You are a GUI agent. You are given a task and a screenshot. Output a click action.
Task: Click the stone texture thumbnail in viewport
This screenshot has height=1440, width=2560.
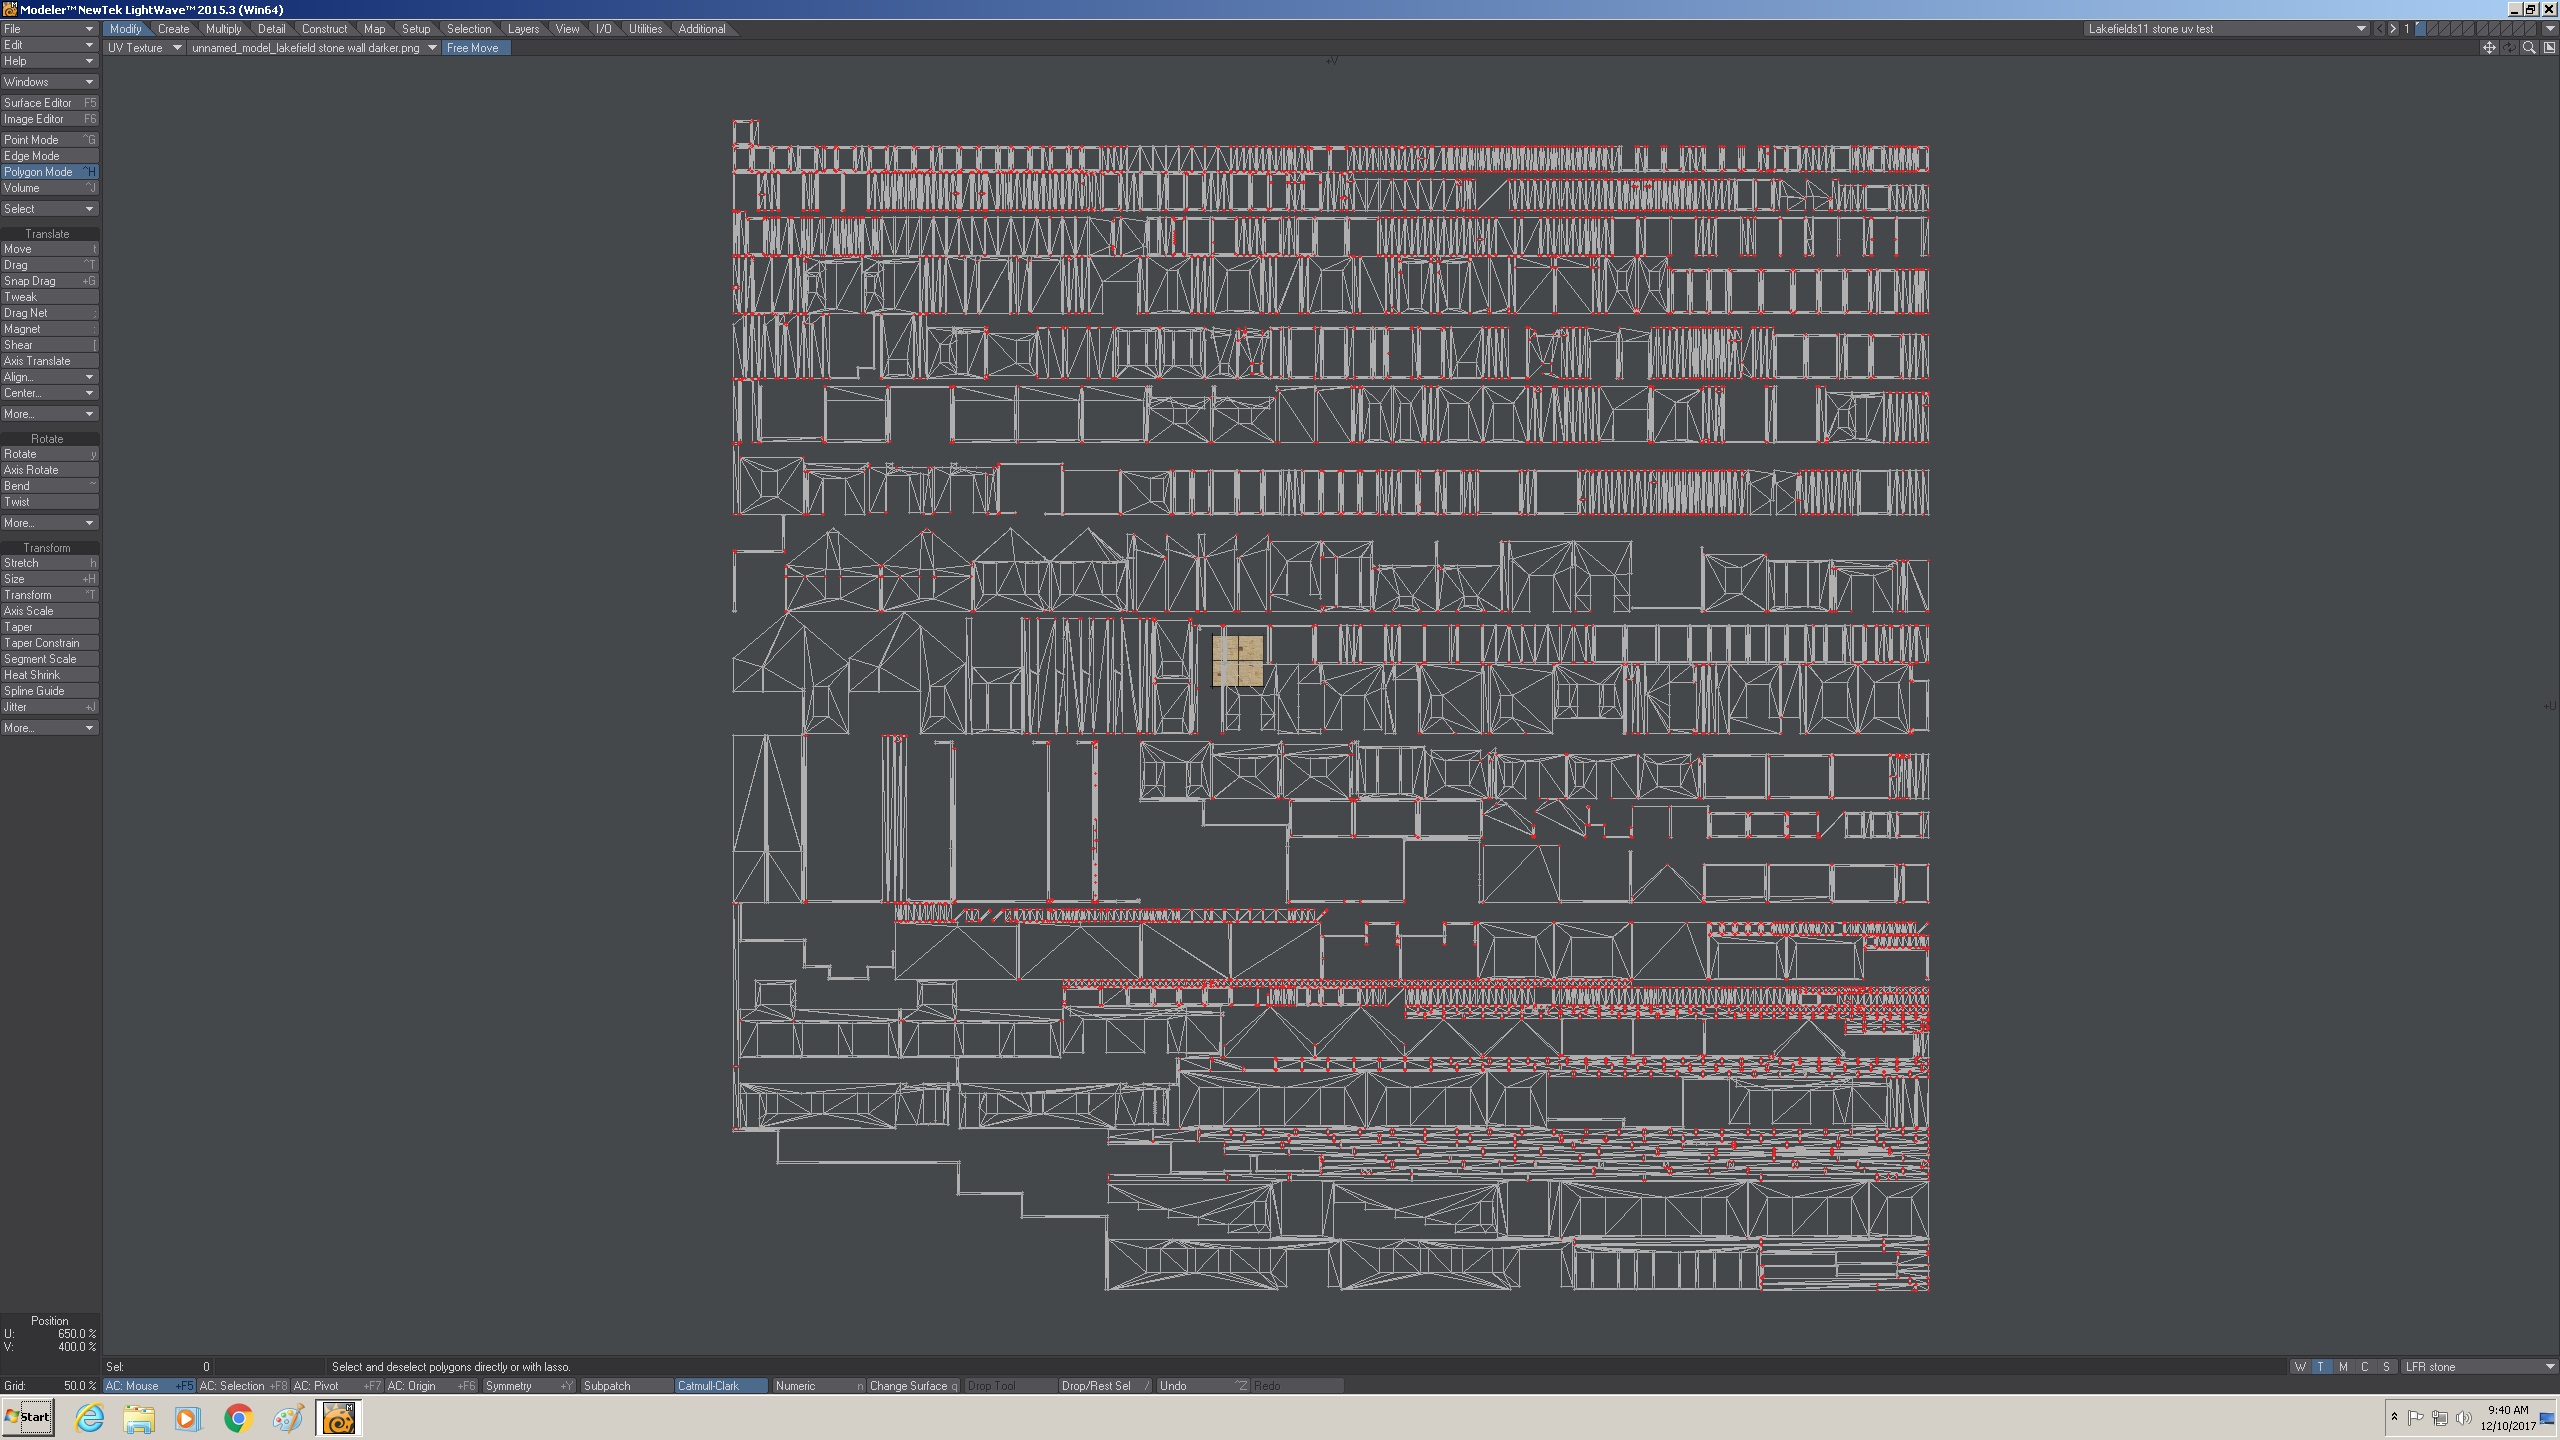pyautogui.click(x=1238, y=660)
